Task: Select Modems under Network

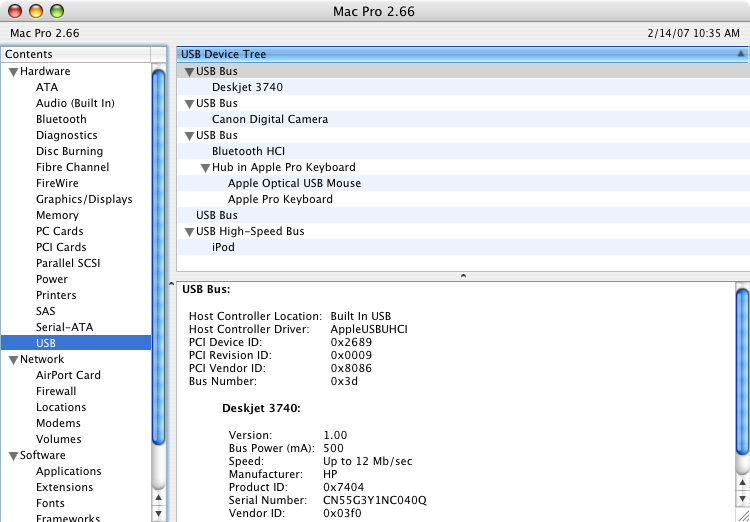Action: [x=58, y=423]
